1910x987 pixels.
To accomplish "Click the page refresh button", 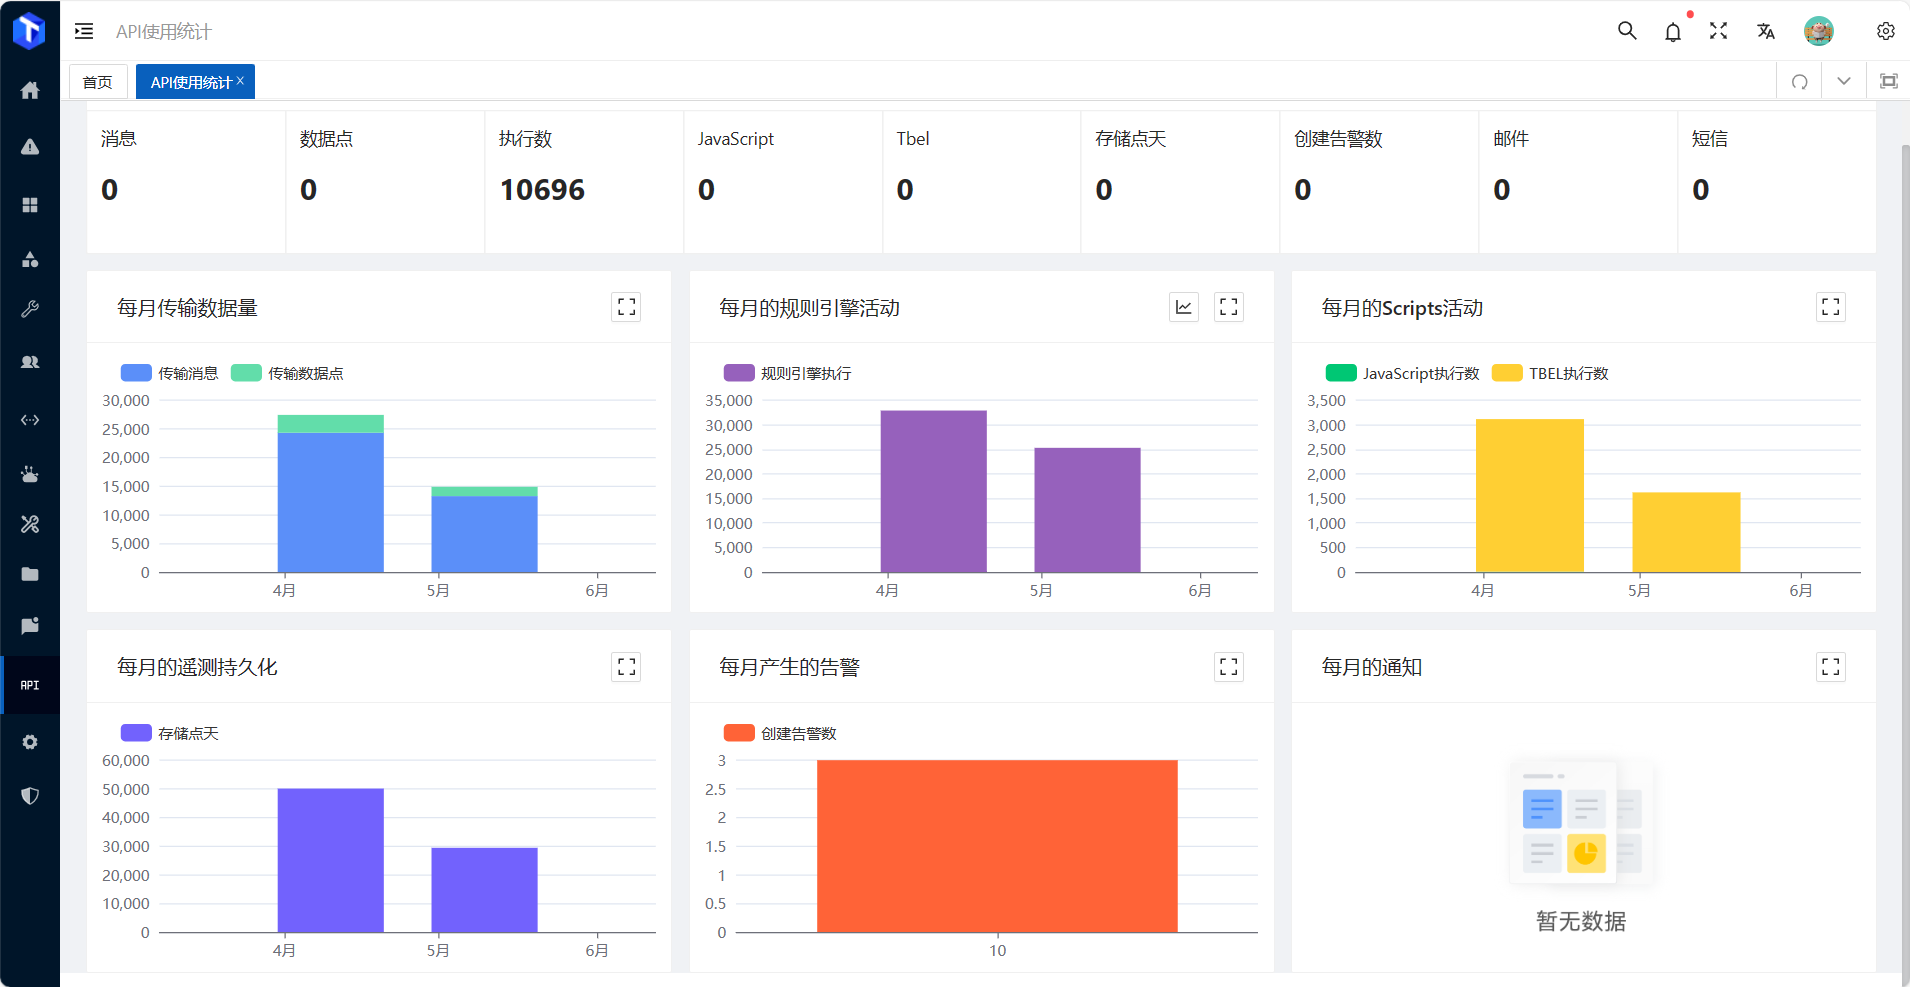I will pyautogui.click(x=1801, y=80).
